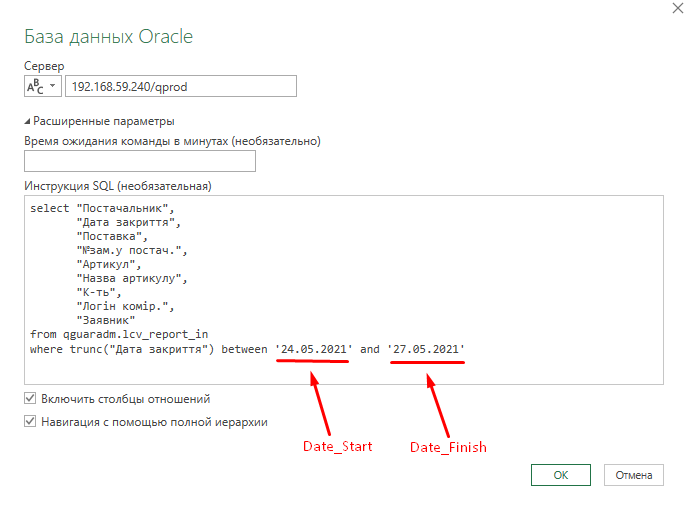Click the command timeout minutes field

[140, 161]
